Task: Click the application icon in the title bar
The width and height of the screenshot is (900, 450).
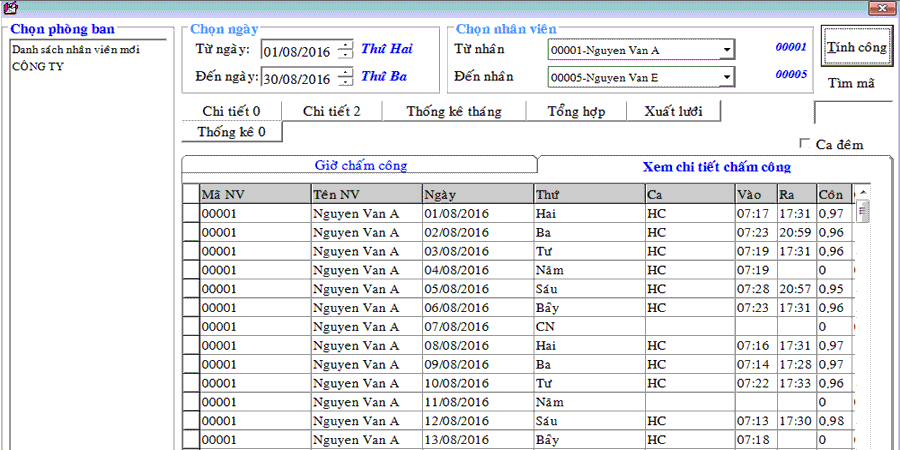Action: point(10,7)
